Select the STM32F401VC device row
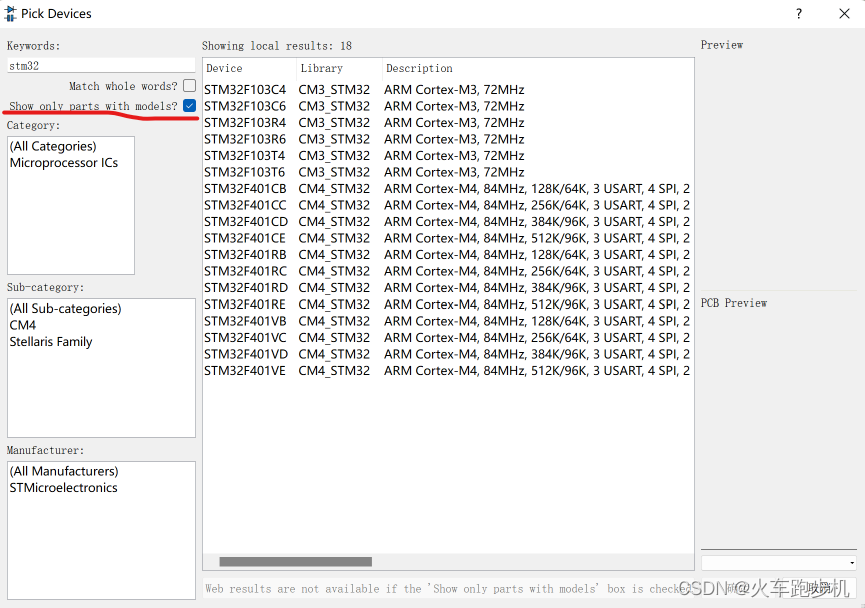The image size is (865, 608). (447, 338)
